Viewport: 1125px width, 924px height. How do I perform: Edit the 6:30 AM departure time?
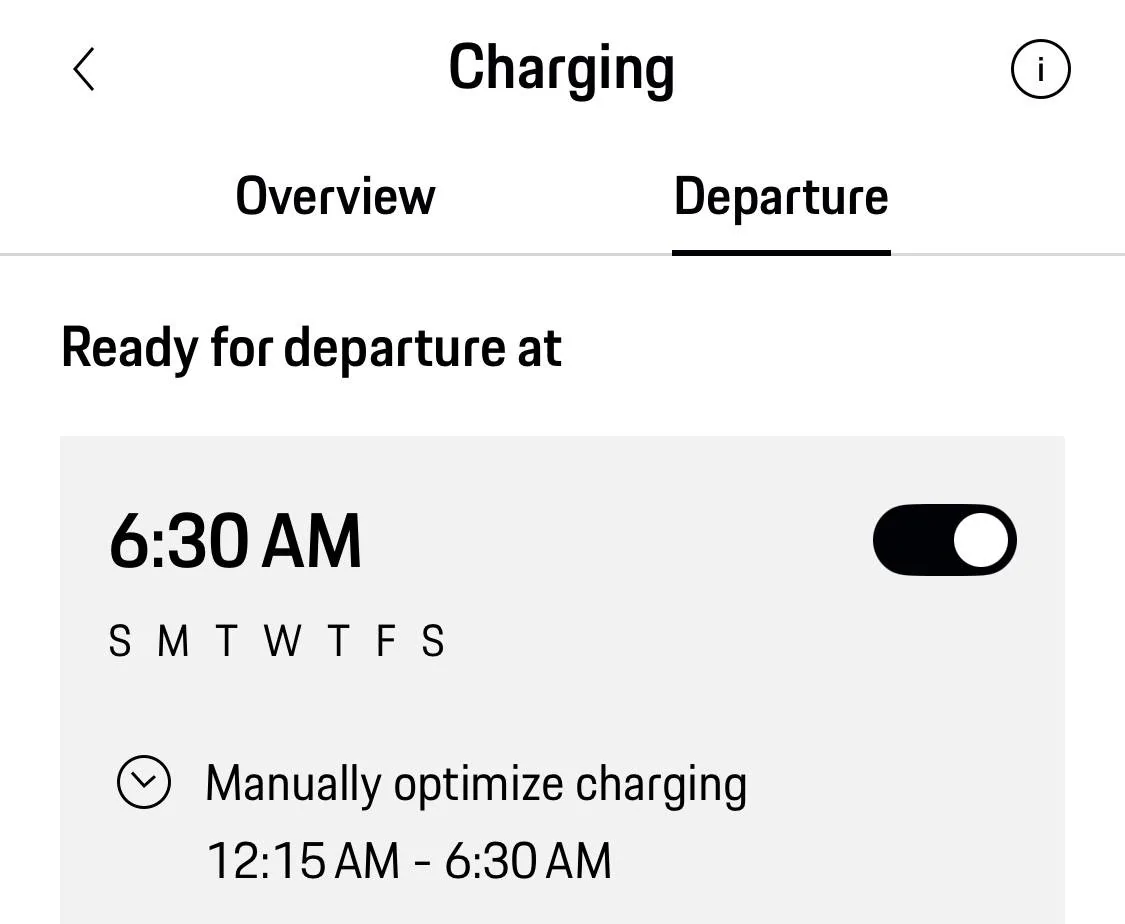click(x=235, y=542)
